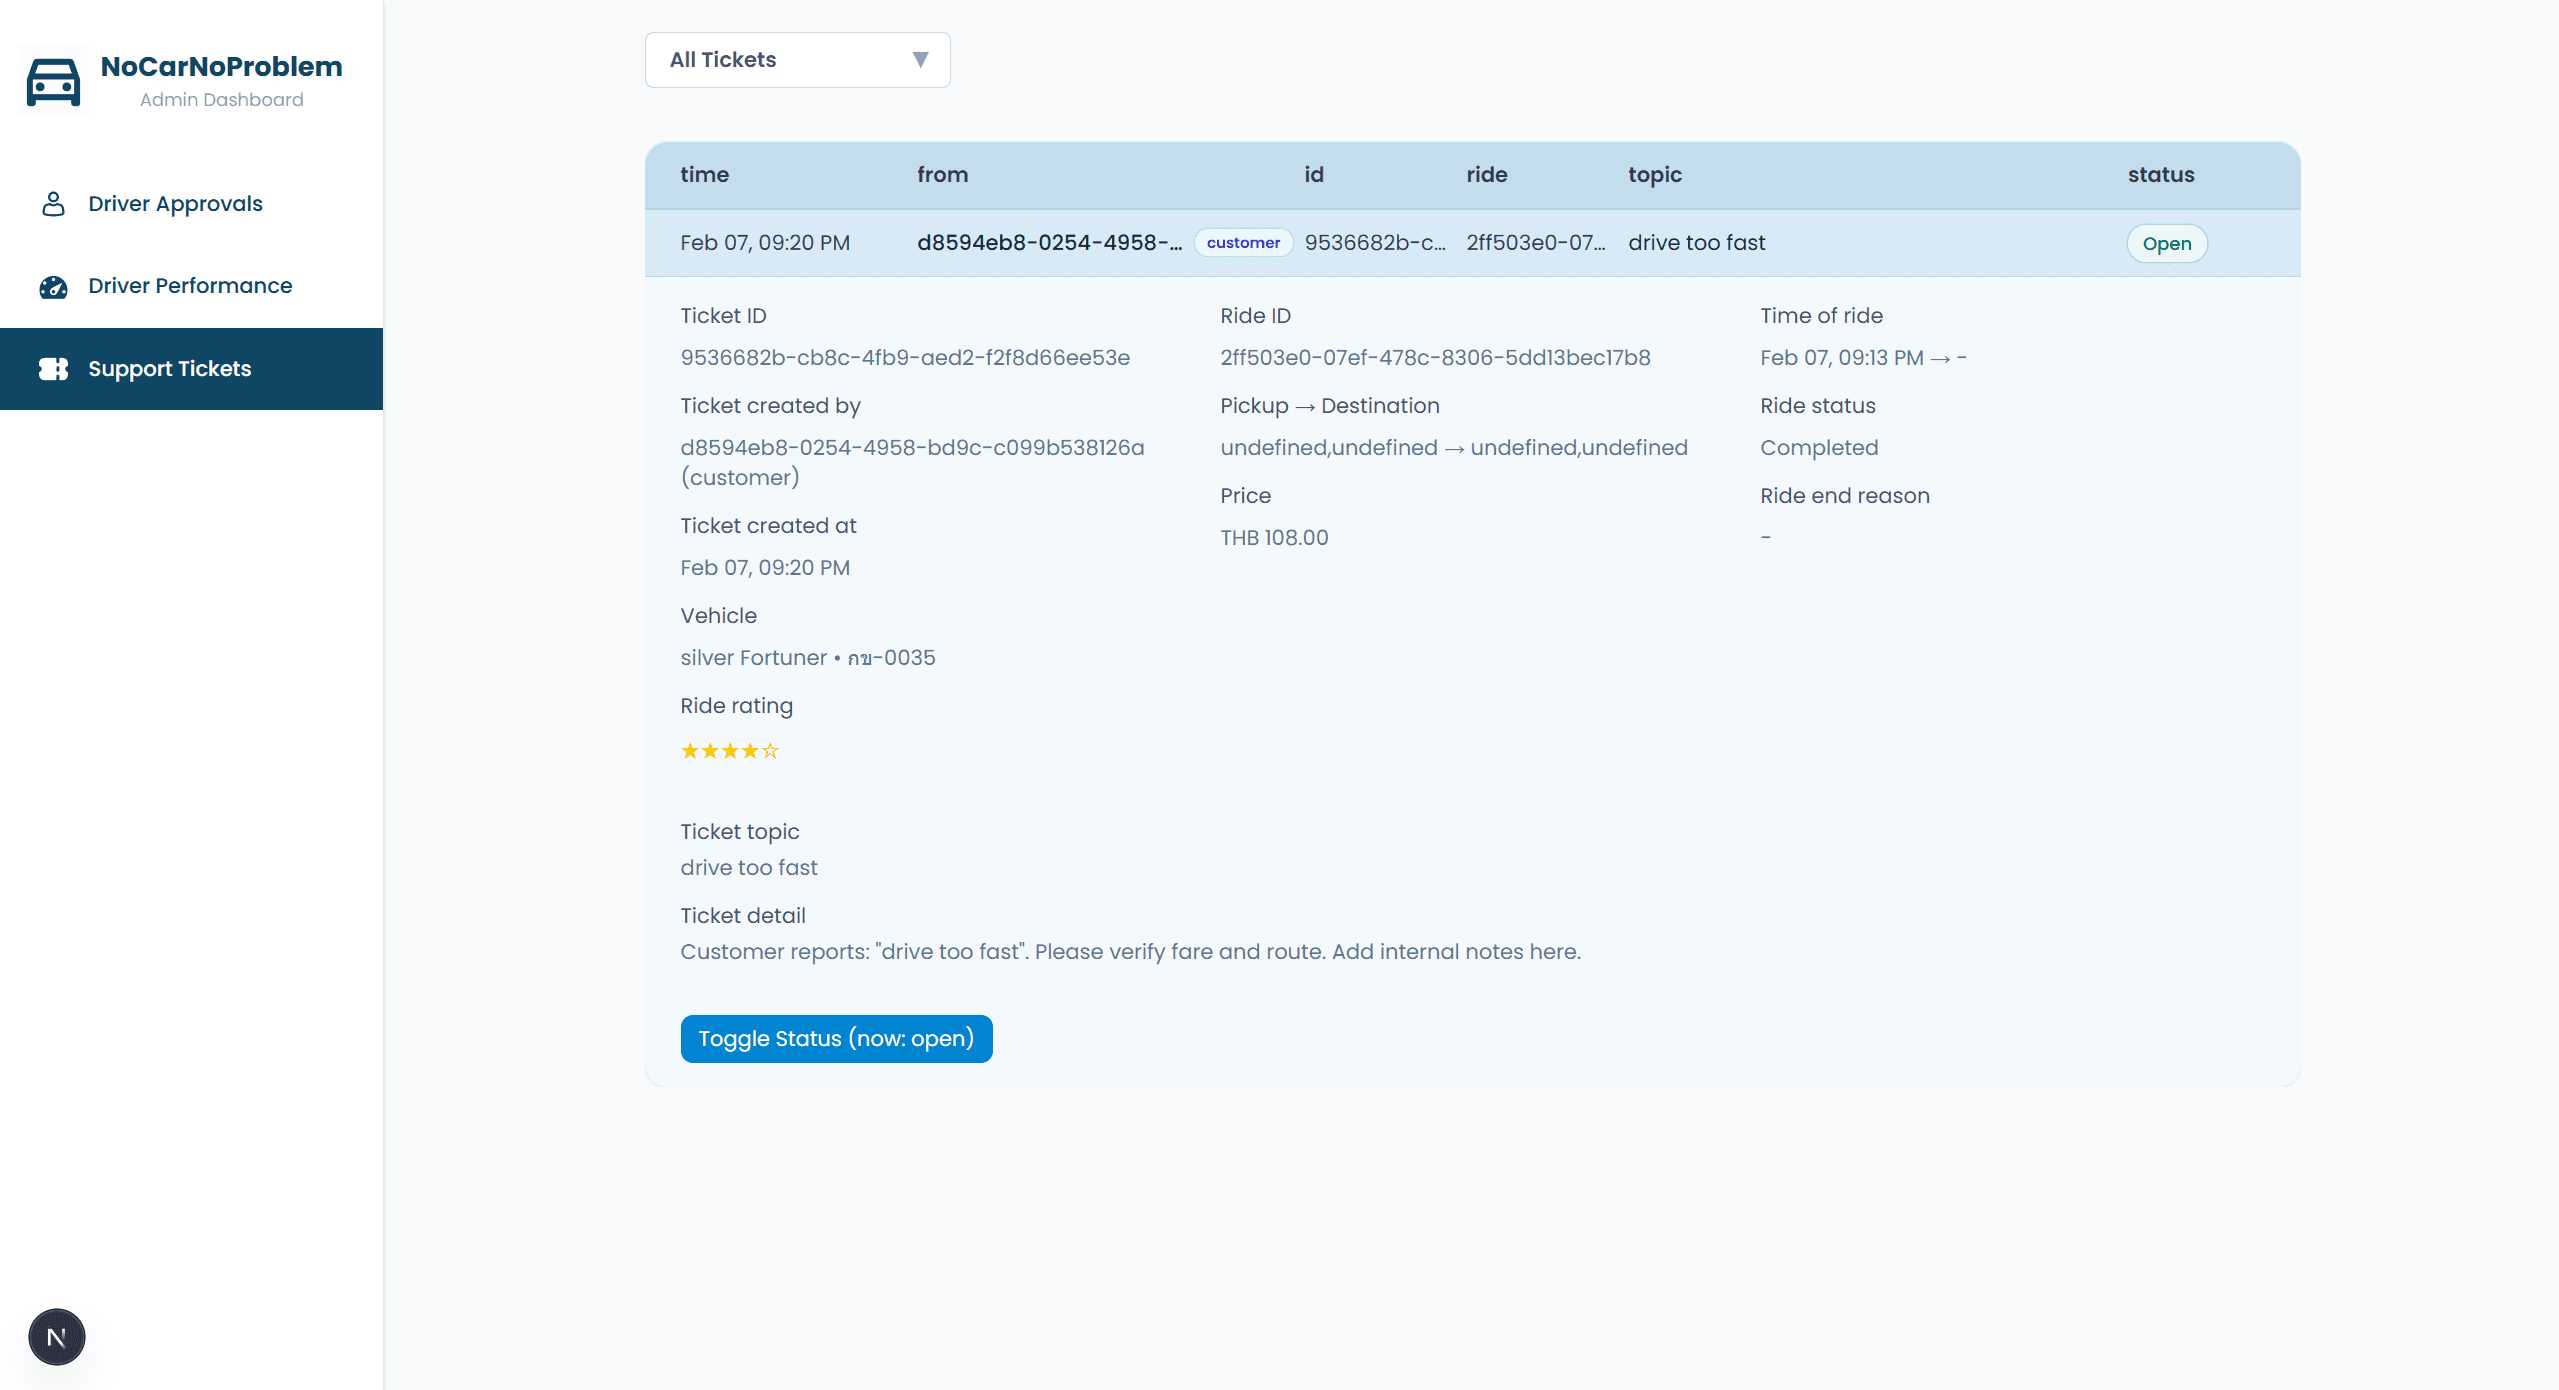Image resolution: width=2559 pixels, height=1390 pixels.
Task: Click the customer role badge
Action: click(x=1243, y=243)
